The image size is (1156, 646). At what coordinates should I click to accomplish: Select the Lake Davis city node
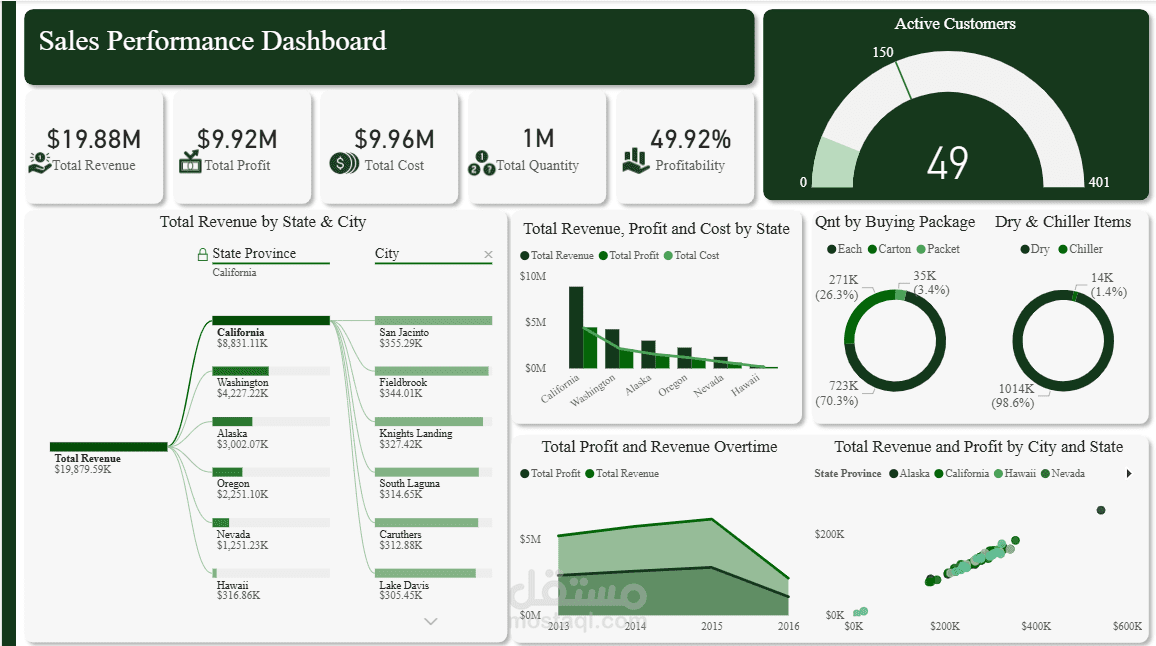click(433, 573)
